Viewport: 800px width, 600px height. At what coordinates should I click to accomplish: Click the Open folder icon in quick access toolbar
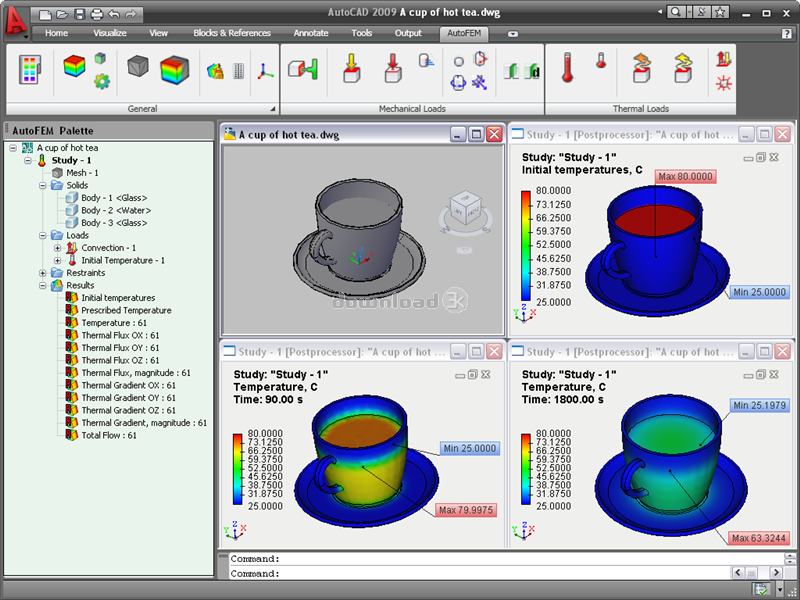[x=62, y=14]
